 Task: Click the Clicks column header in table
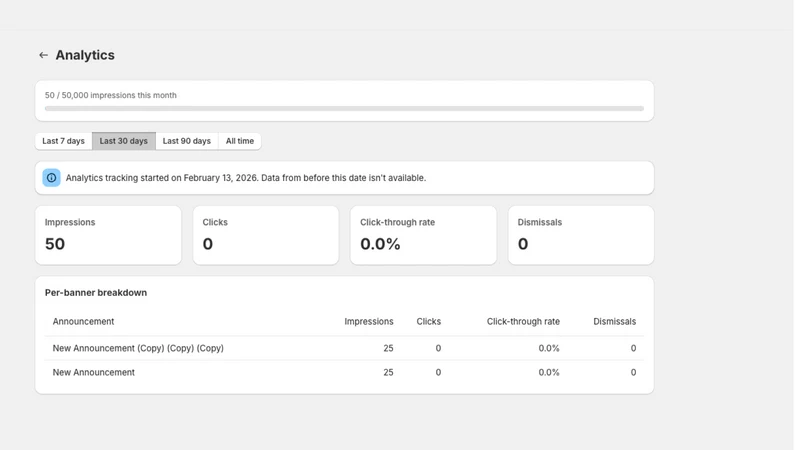tap(429, 321)
